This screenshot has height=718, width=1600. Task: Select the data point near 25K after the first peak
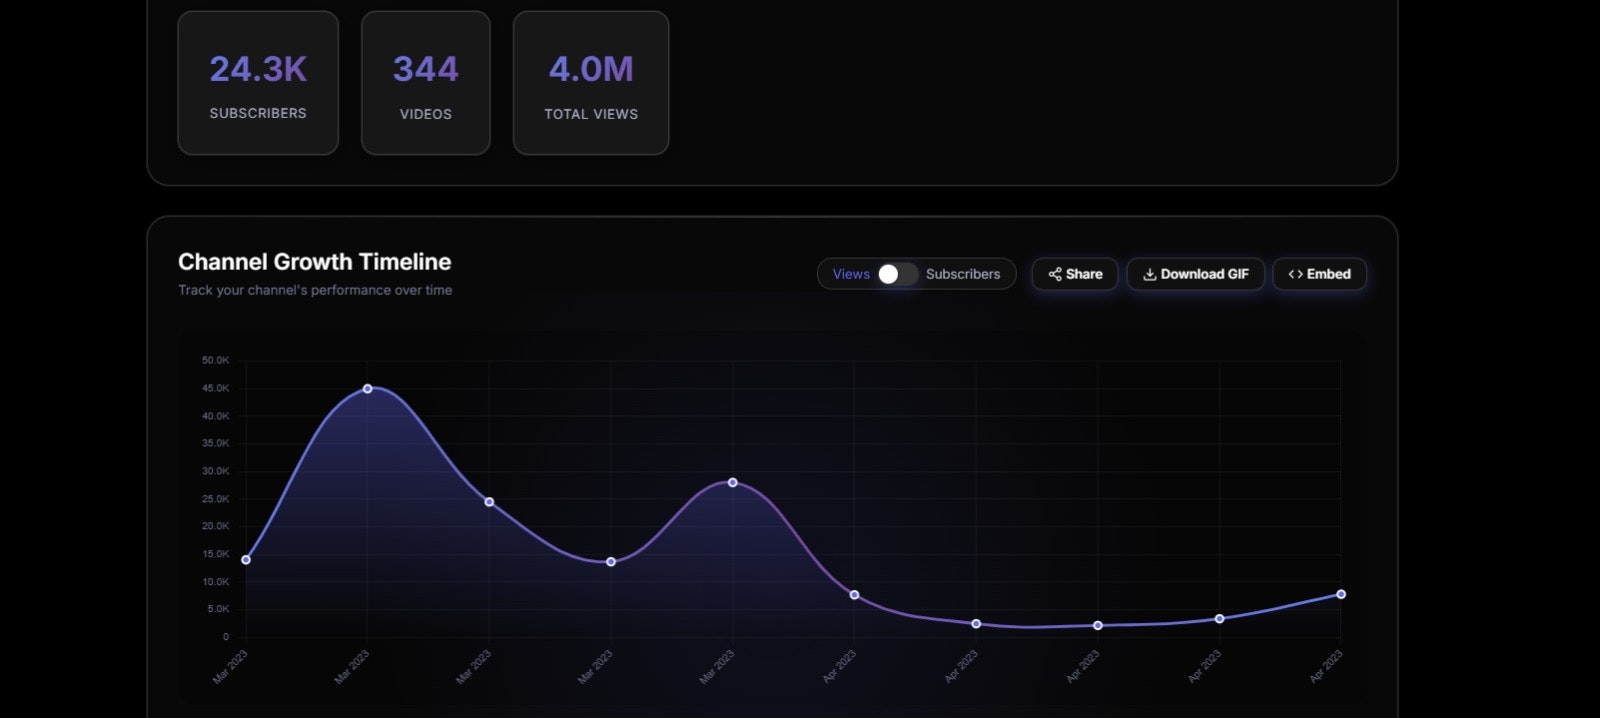click(489, 502)
